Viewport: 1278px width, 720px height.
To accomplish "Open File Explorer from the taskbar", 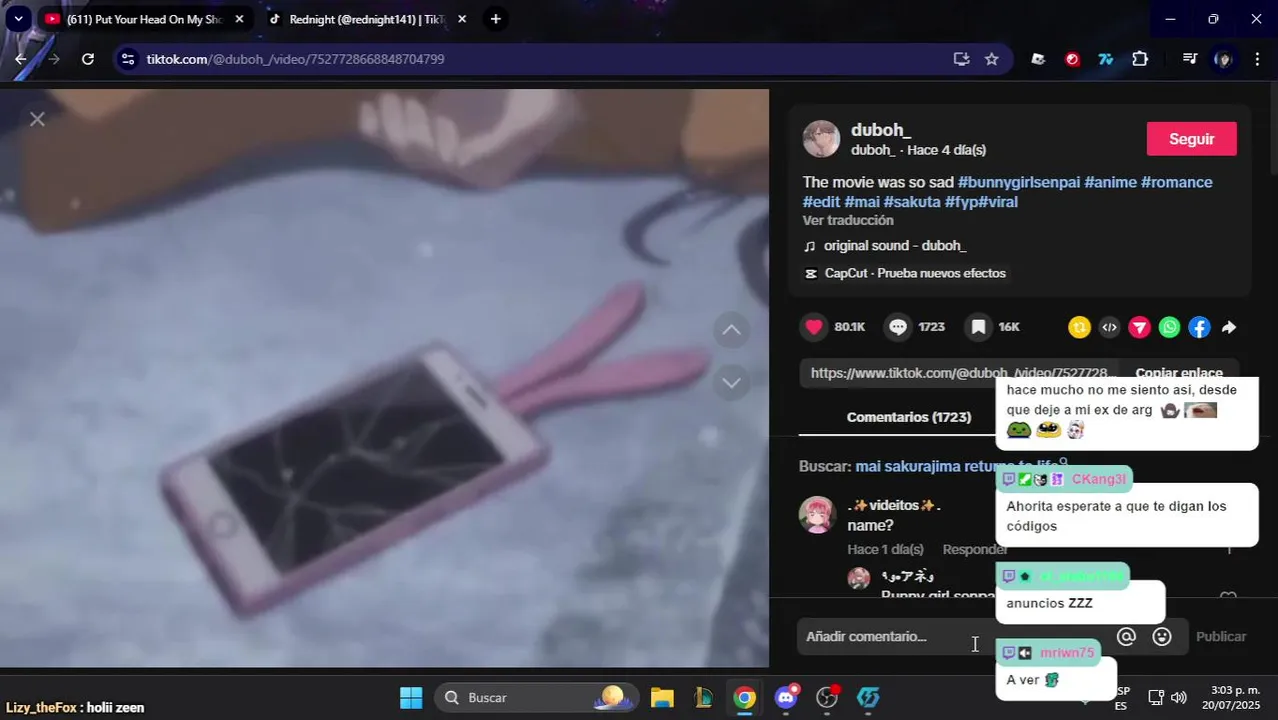I will [x=662, y=697].
